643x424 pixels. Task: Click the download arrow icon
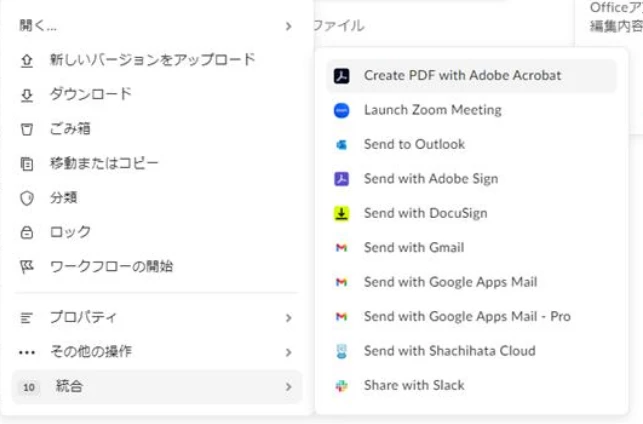tap(27, 95)
